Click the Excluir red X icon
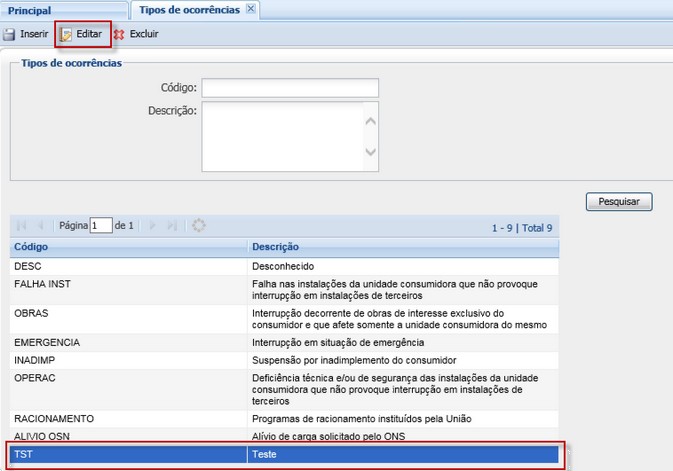673x471 pixels. pyautogui.click(x=119, y=34)
